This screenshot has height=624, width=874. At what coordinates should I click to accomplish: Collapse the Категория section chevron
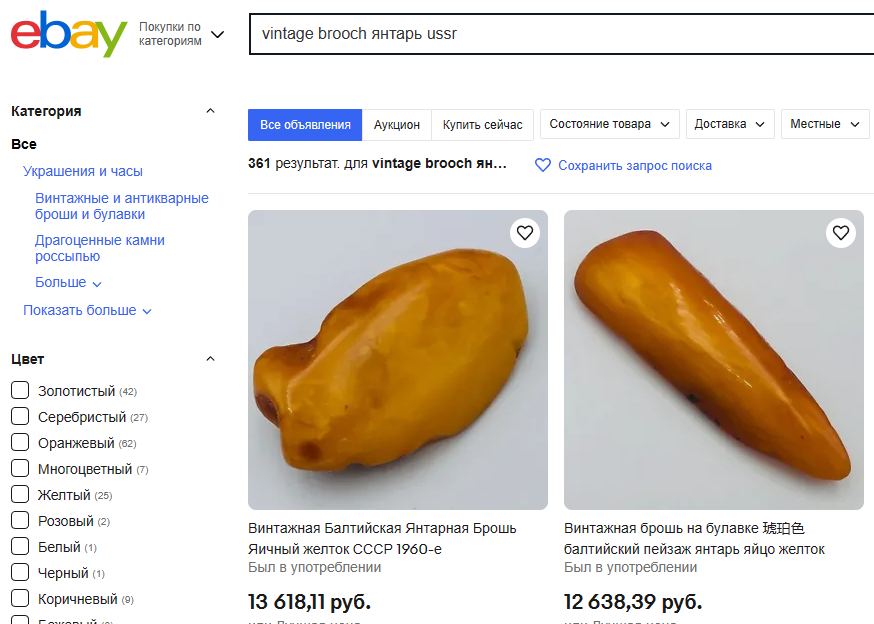[x=210, y=111]
